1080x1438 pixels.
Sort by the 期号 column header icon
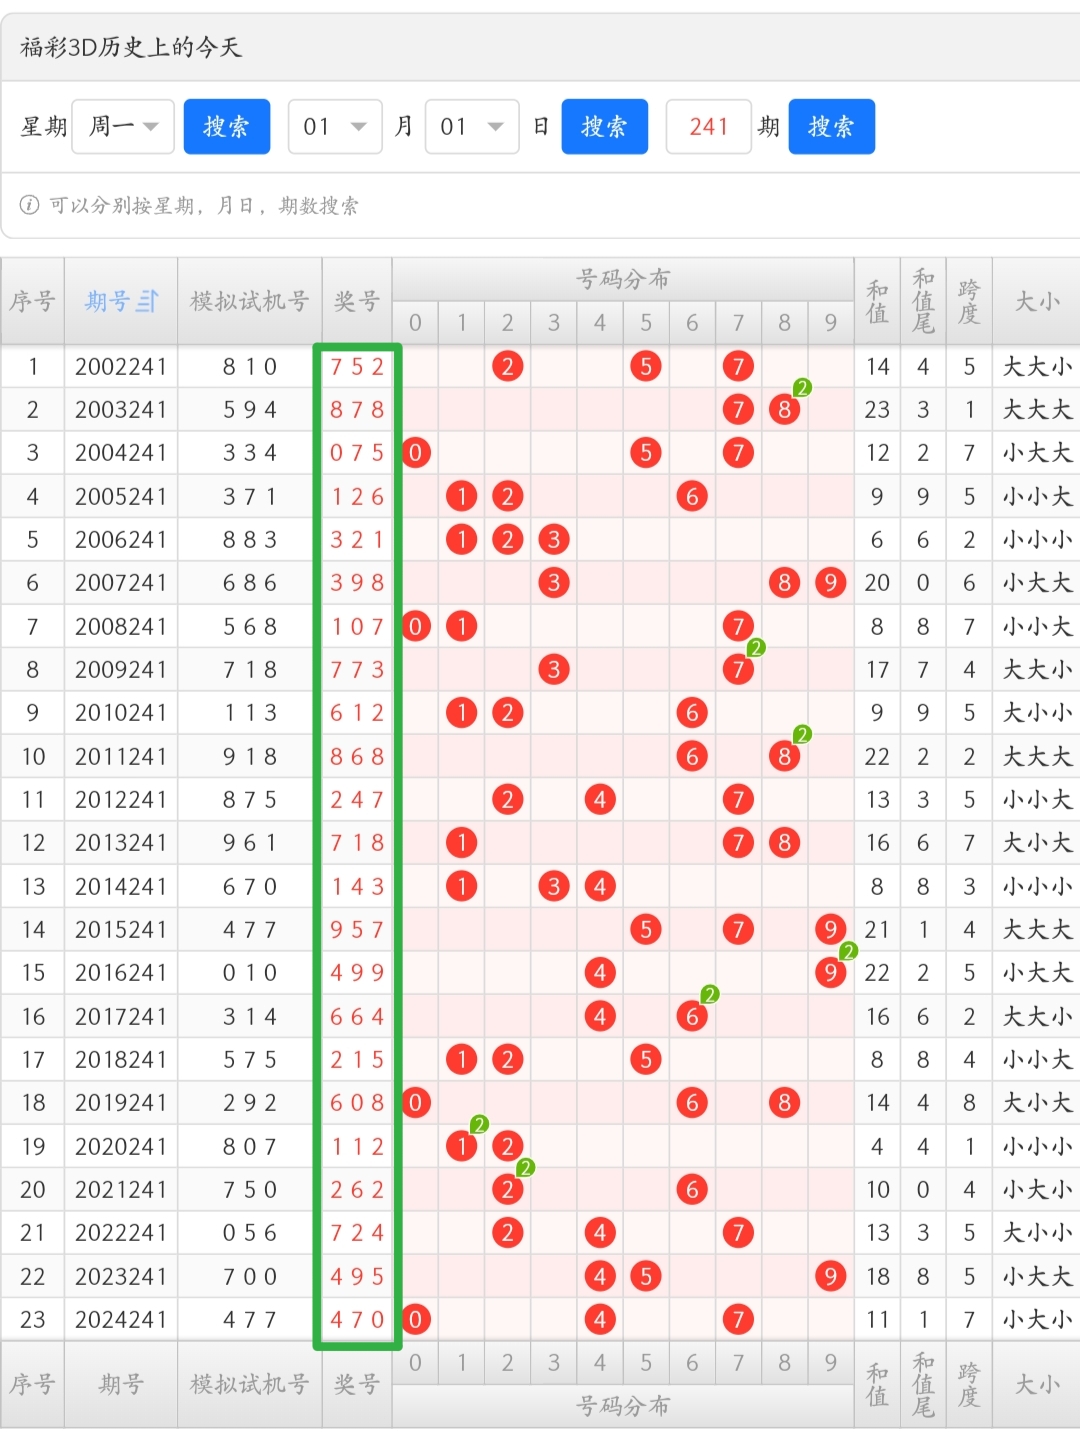[x=148, y=301]
